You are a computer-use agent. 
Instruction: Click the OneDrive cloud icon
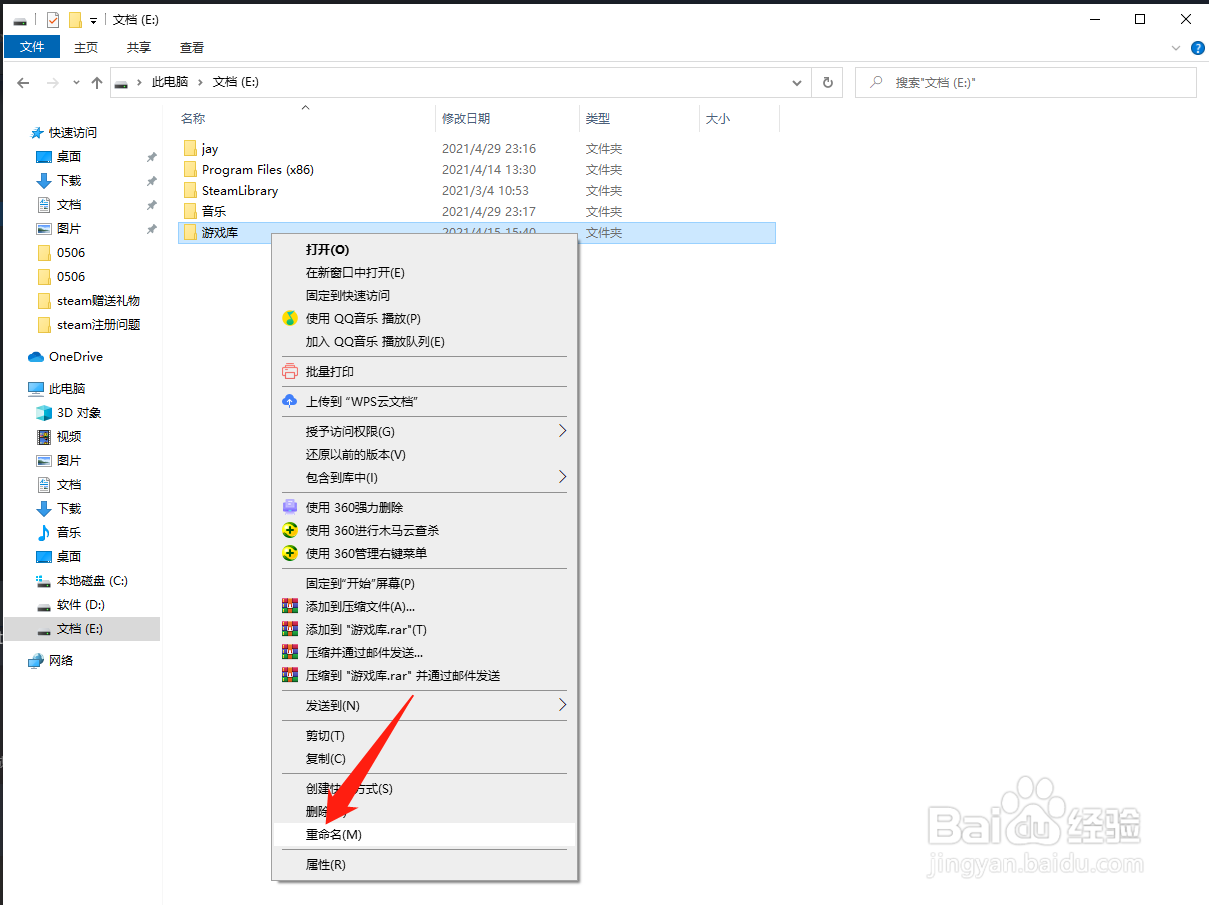coord(36,356)
